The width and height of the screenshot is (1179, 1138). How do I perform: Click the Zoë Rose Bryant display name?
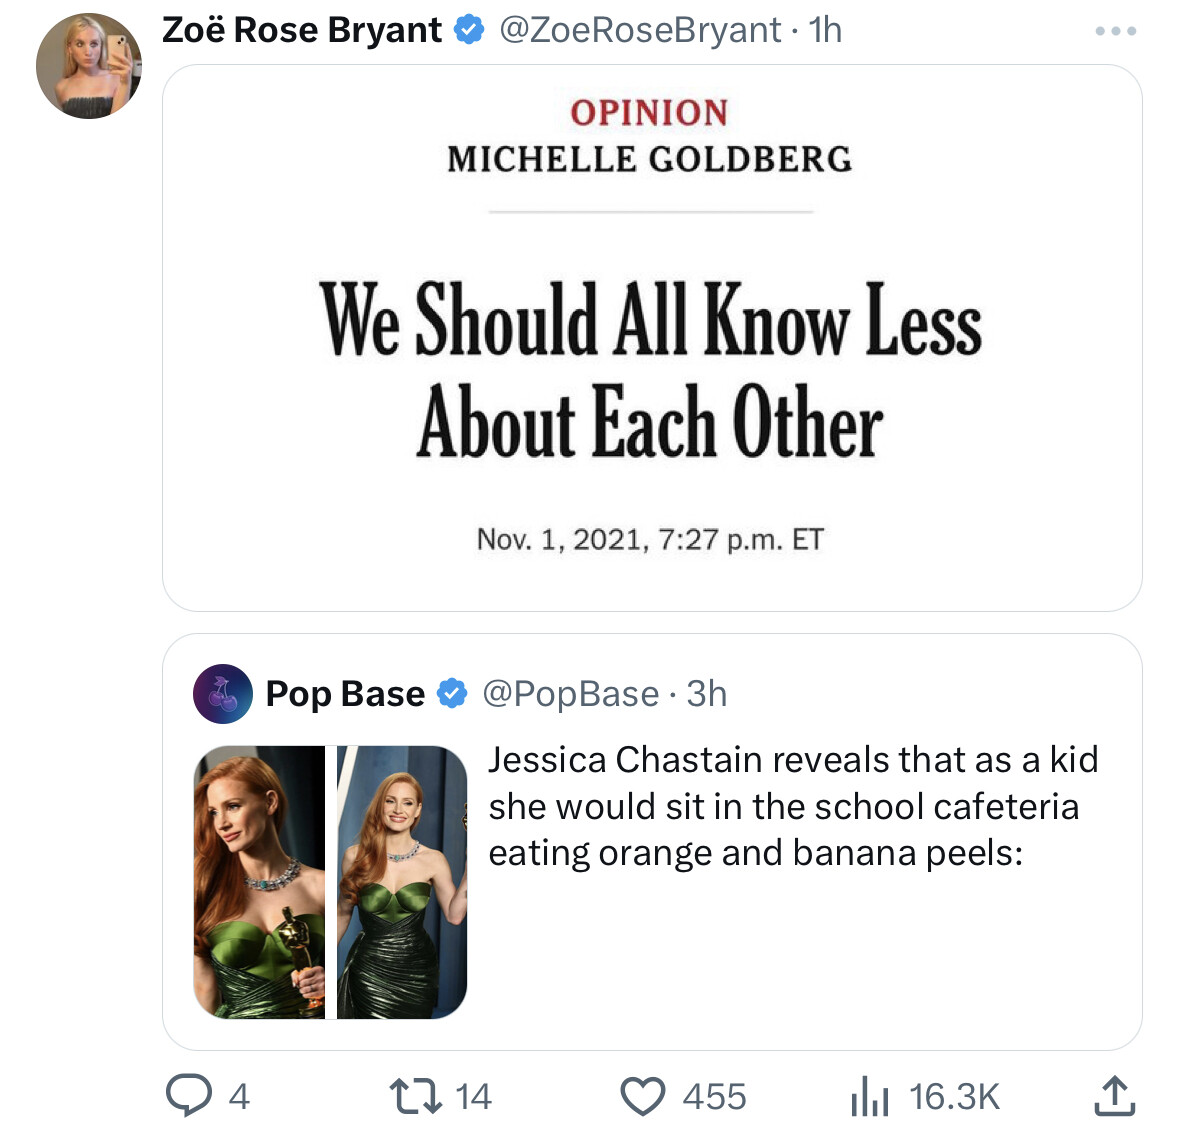click(x=302, y=30)
